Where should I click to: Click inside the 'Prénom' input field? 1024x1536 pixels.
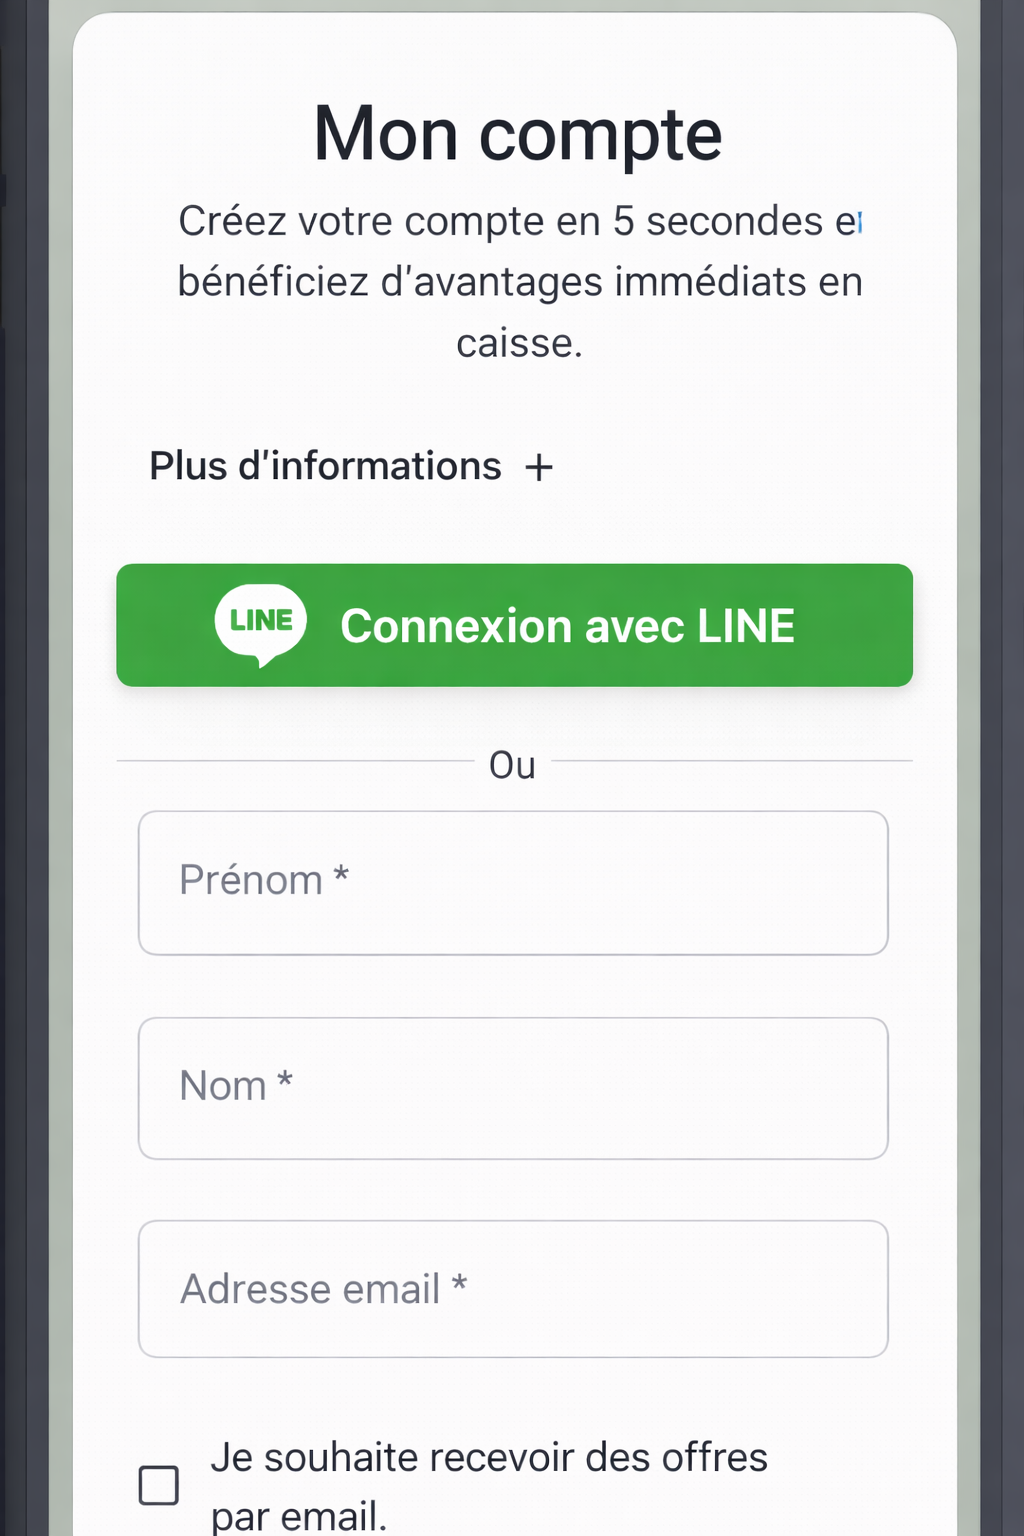(x=513, y=882)
